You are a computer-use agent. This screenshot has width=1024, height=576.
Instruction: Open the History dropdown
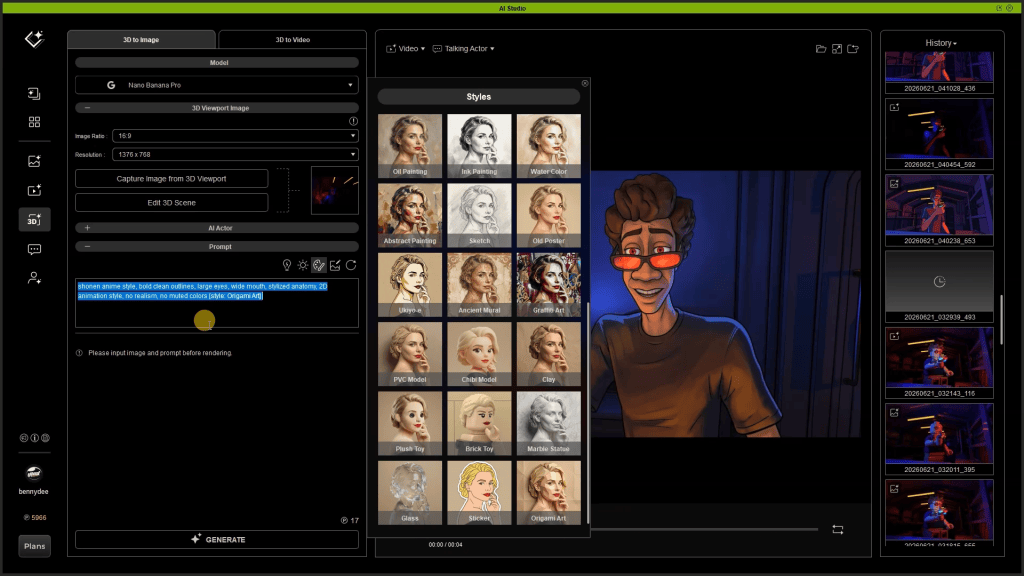click(x=941, y=43)
